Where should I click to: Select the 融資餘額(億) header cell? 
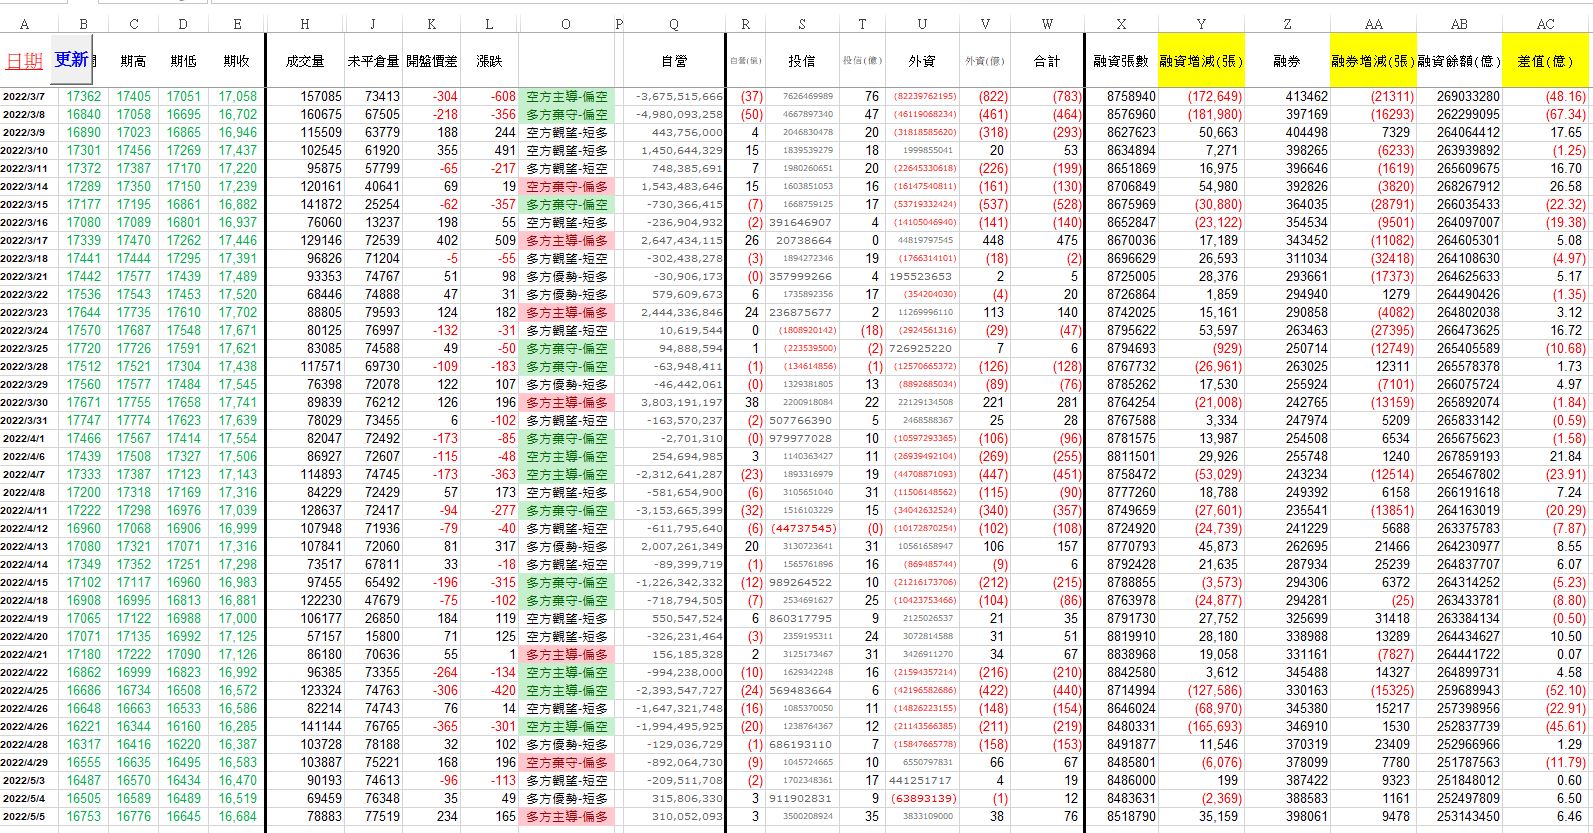pos(1459,61)
